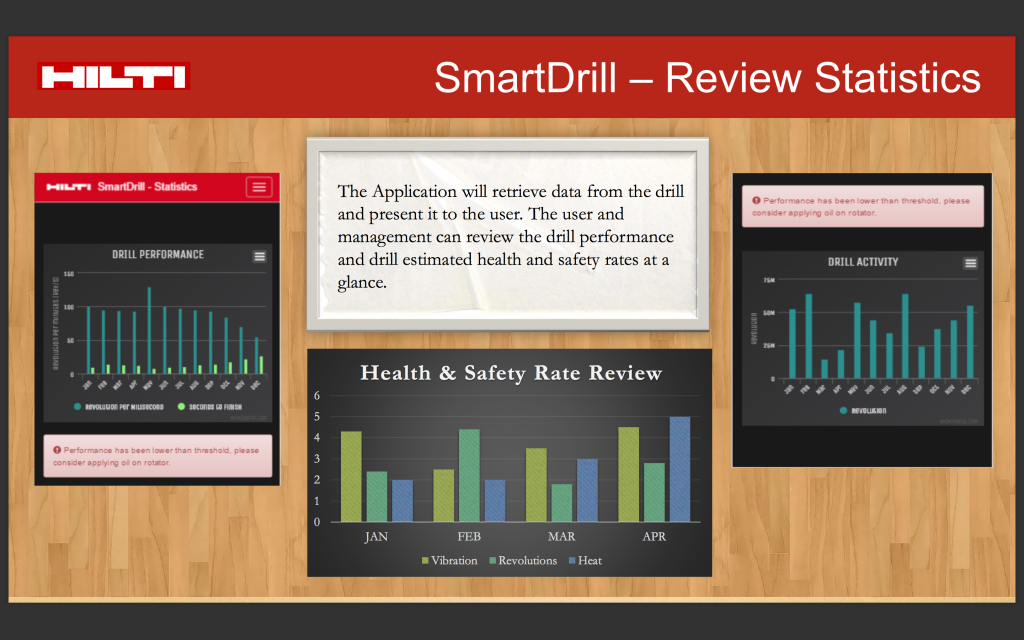Screen dimensions: 1024x640
Task: Click the blue Heat bar for MAR
Action: tap(587, 490)
